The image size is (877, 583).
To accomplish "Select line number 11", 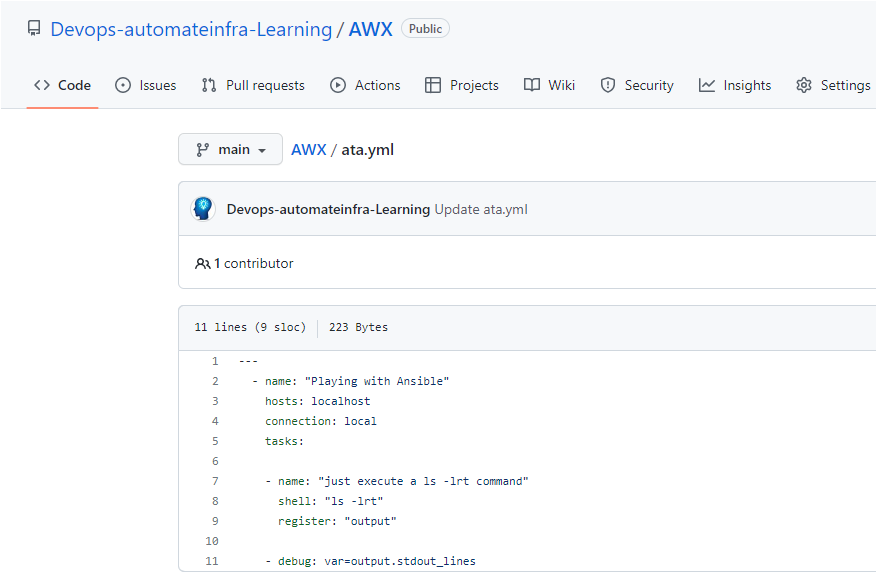I will 211,561.
